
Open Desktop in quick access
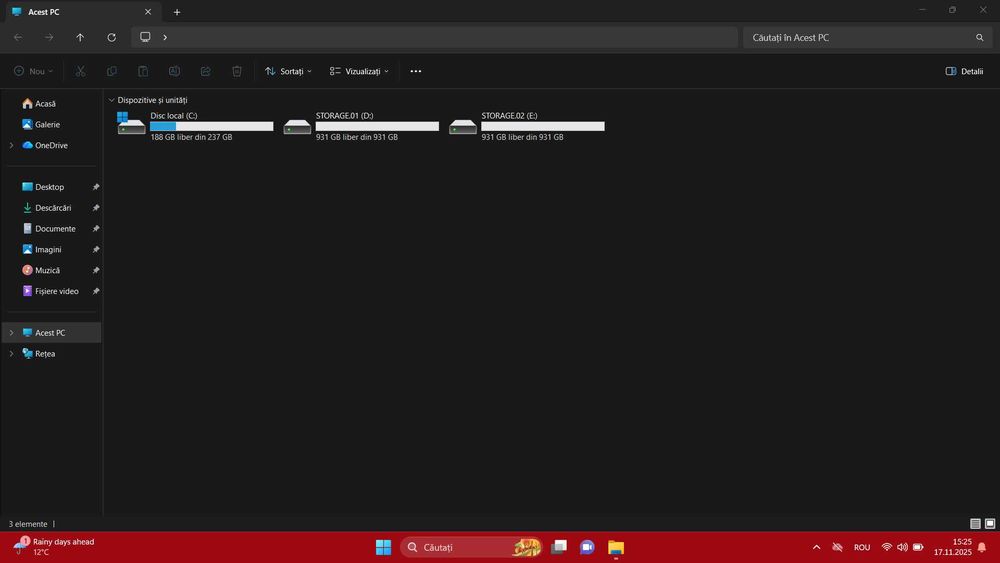[x=51, y=187]
